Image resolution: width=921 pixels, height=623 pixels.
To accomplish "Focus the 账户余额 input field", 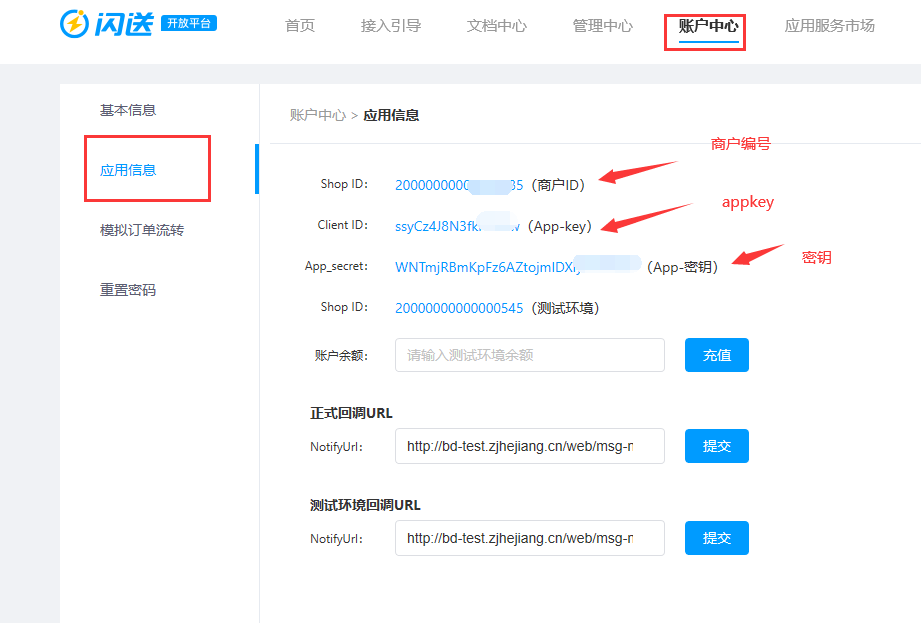I will pos(529,355).
